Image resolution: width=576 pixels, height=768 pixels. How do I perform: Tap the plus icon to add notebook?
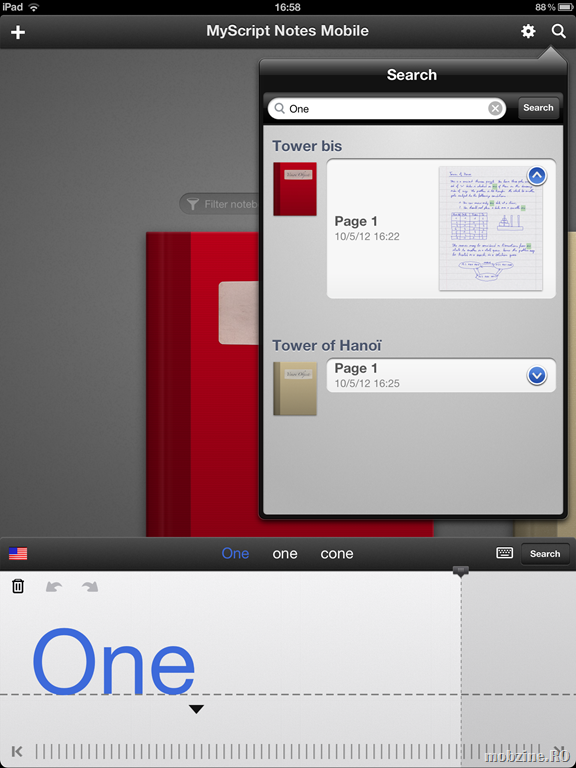point(18,32)
